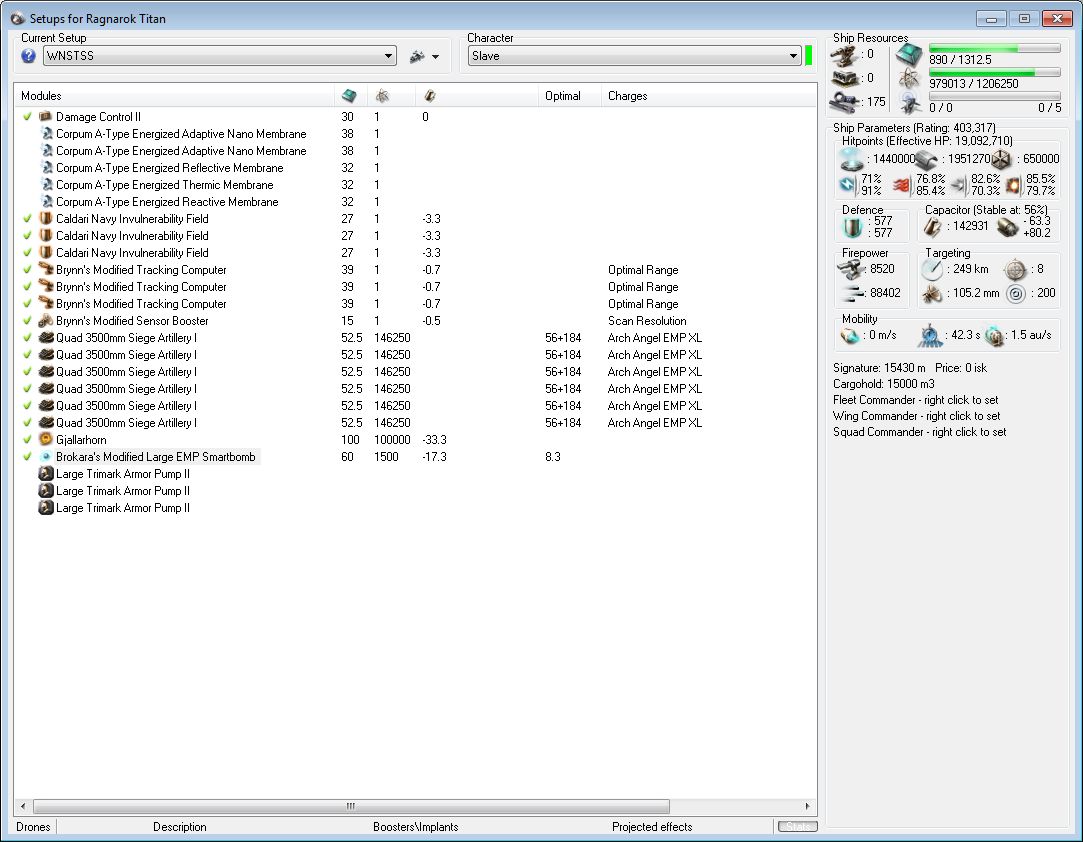Click the calibration icon showing 175
Screen dimensions: 1083x842
point(845,102)
